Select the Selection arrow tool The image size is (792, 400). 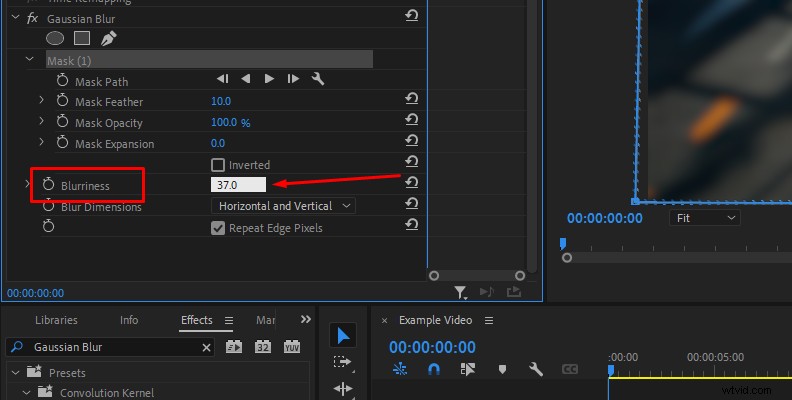342,336
